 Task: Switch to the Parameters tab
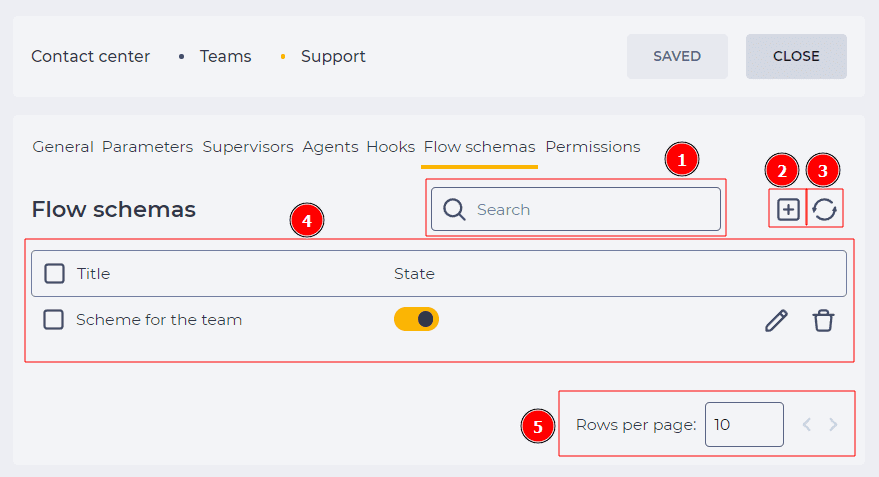[x=147, y=147]
